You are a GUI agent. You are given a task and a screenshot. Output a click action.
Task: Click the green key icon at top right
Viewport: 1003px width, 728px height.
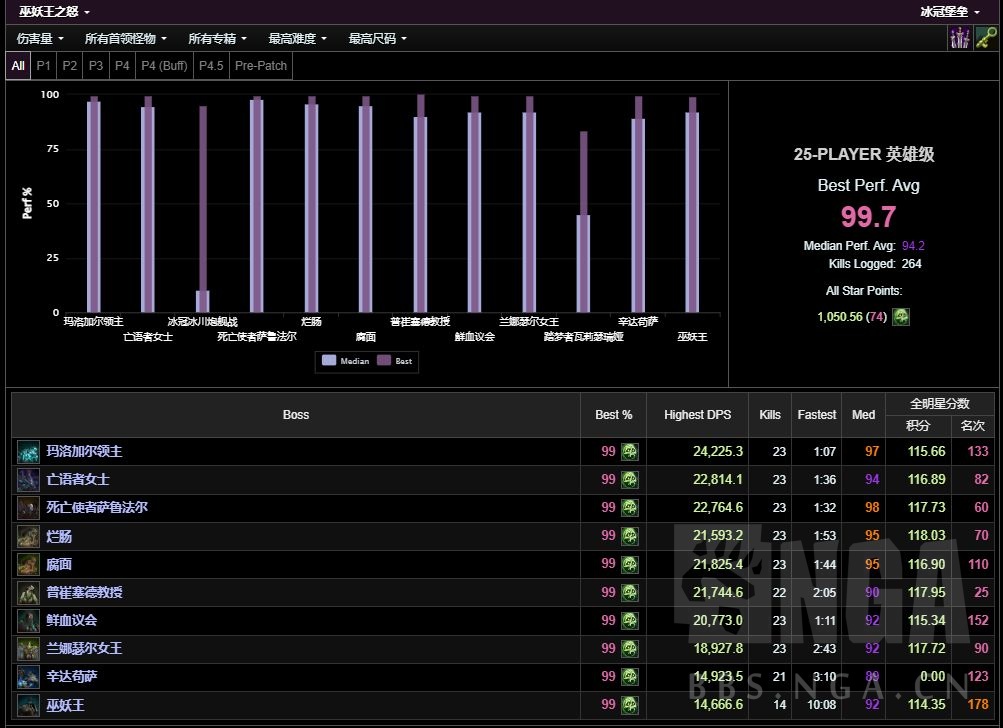point(987,38)
